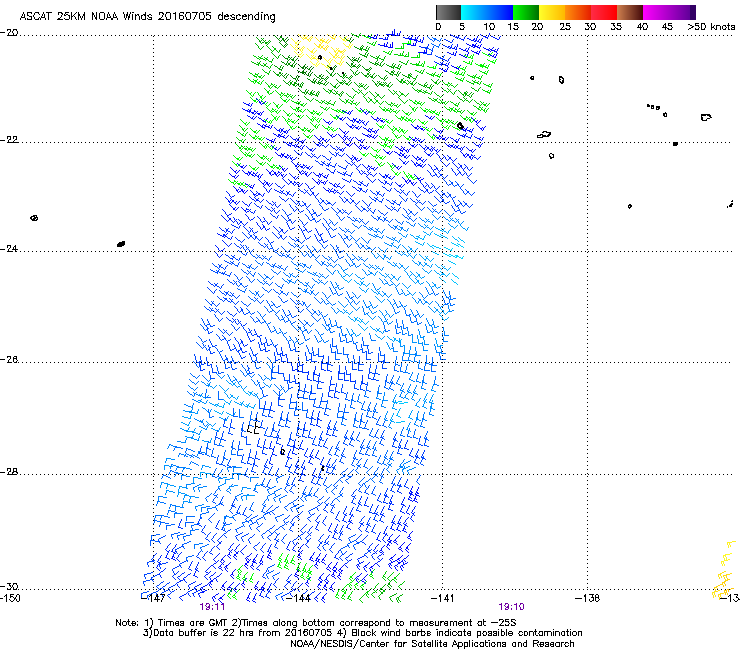Click the latitude label -30
The image size is (740, 650).
[9, 586]
